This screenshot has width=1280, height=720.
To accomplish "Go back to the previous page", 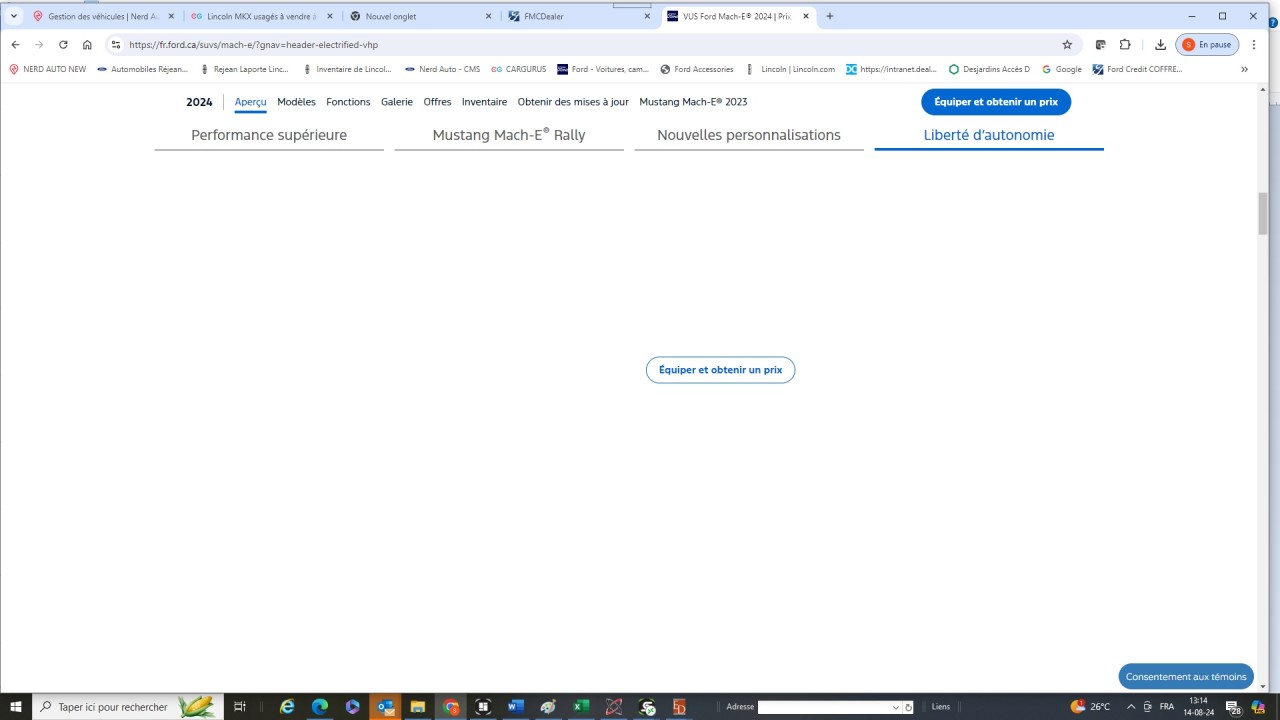I will coord(15,45).
